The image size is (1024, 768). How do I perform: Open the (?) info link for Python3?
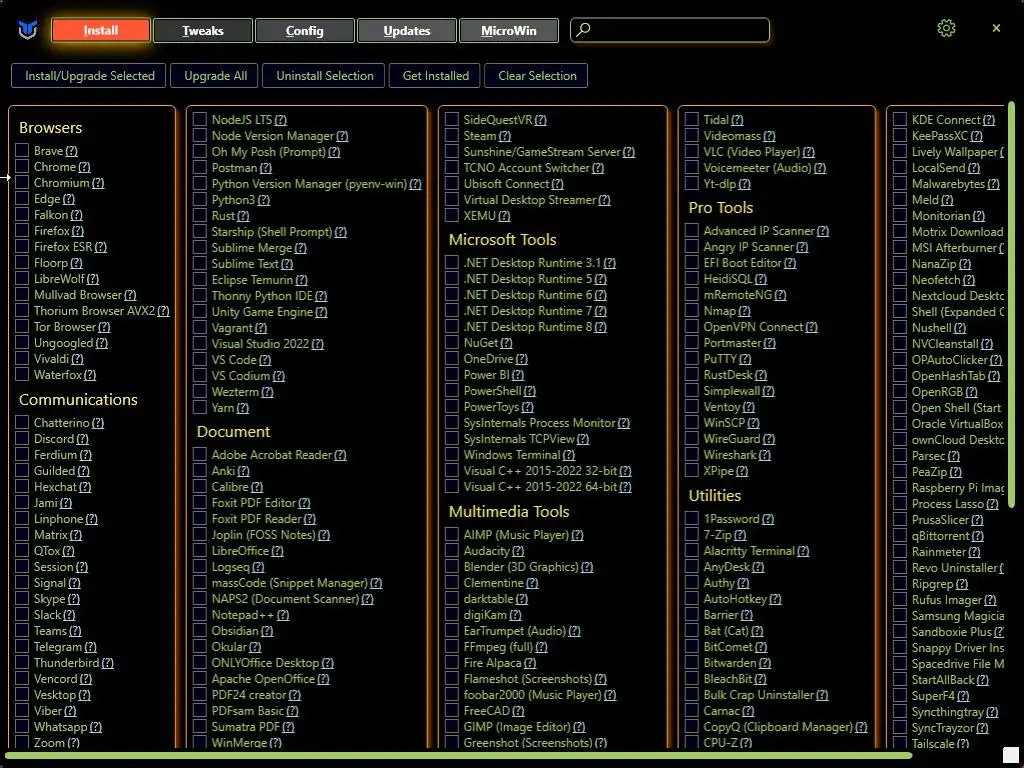pos(264,200)
